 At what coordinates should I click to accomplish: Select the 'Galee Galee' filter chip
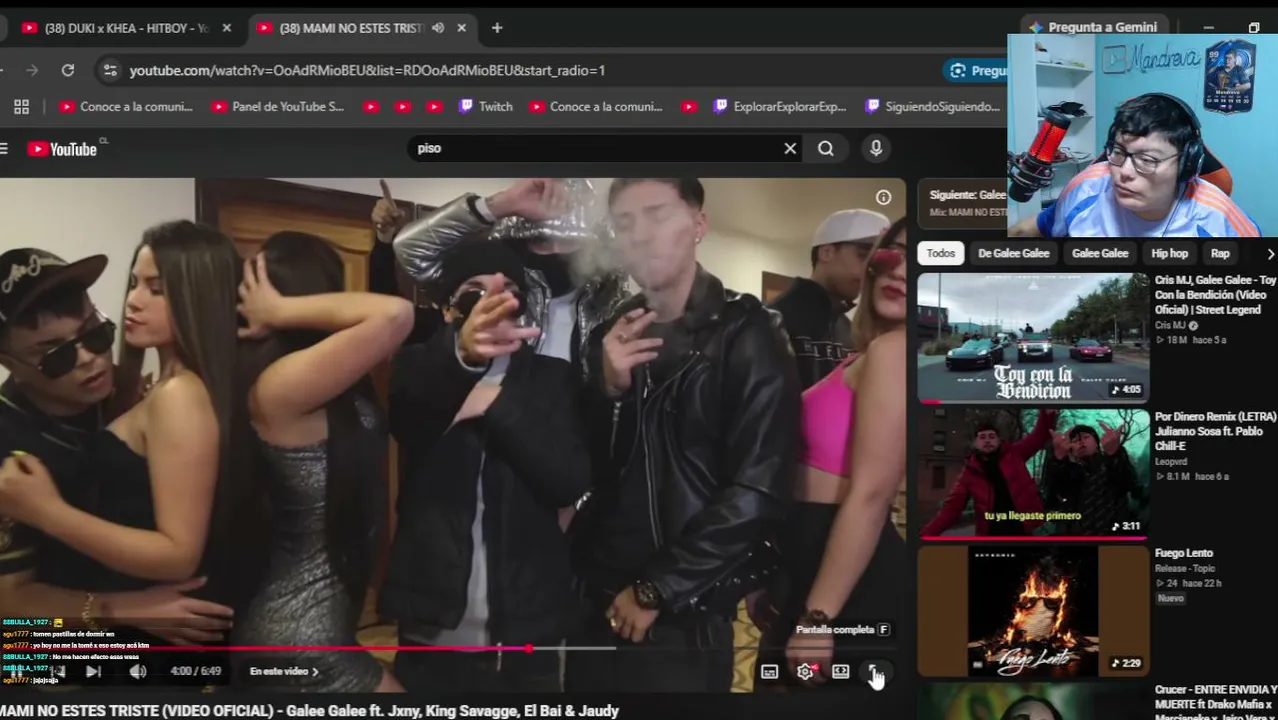pyautogui.click(x=1100, y=253)
